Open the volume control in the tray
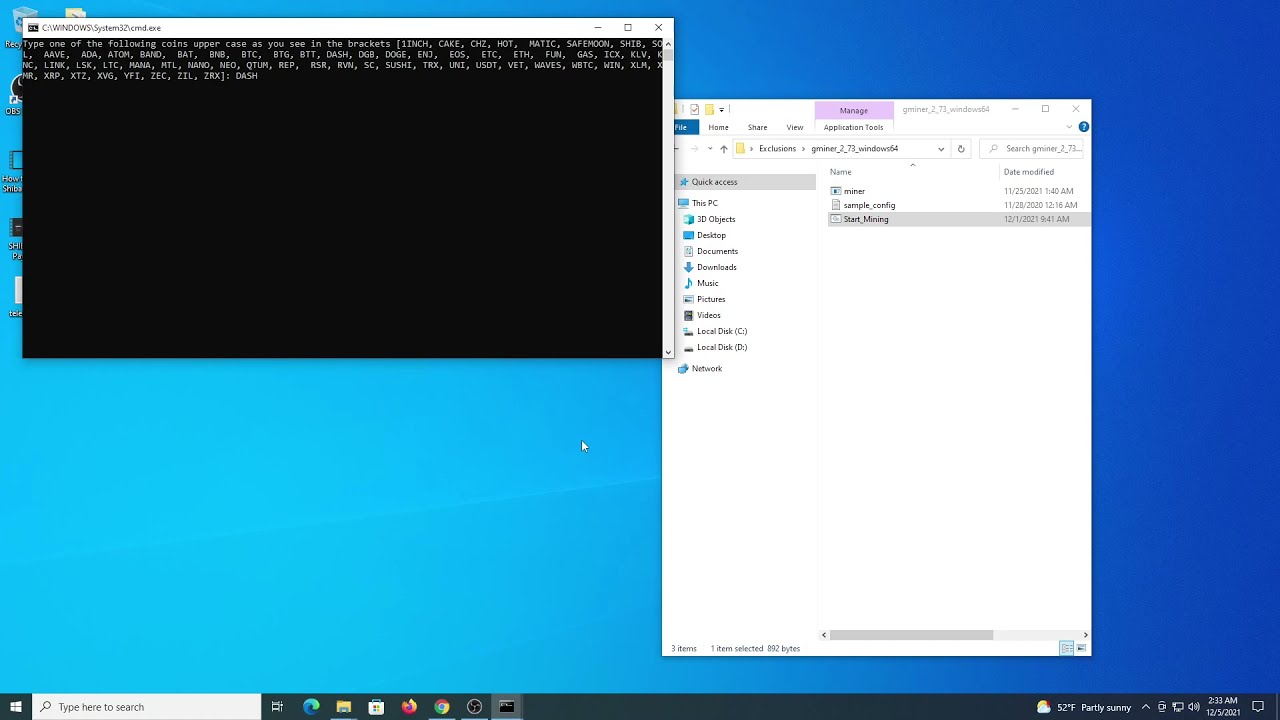The image size is (1280, 720). coord(1194,707)
